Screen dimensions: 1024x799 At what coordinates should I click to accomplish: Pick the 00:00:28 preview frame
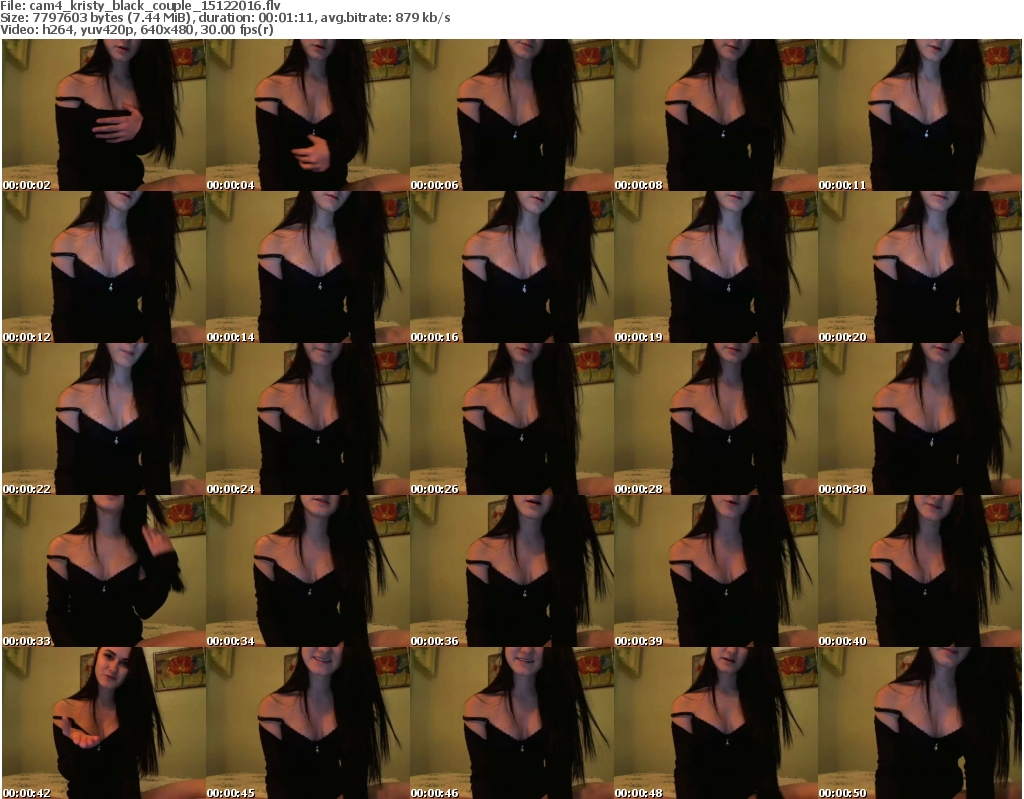click(x=715, y=419)
